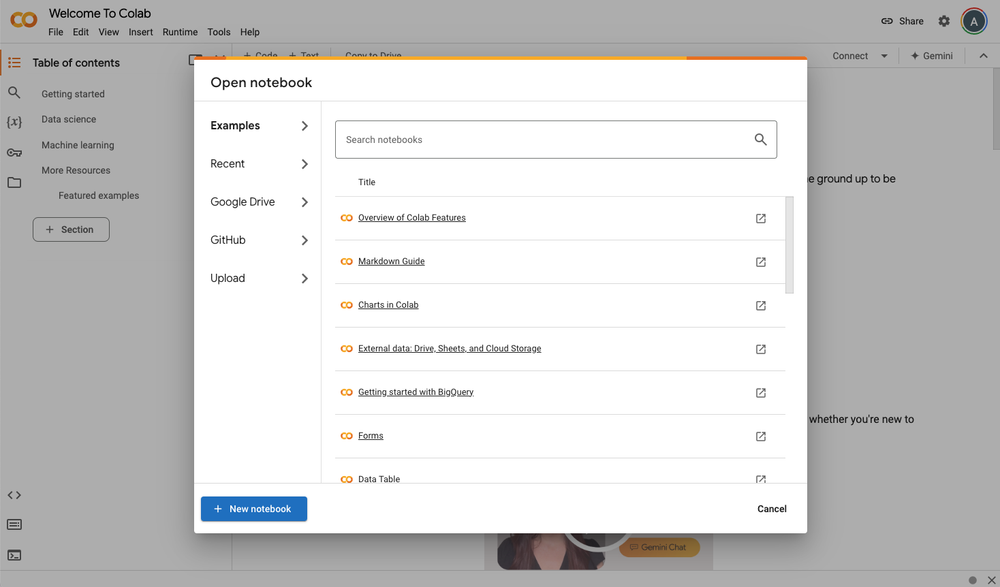Click the Search notebooks input field
This screenshot has height=587, width=1000.
pyautogui.click(x=556, y=140)
